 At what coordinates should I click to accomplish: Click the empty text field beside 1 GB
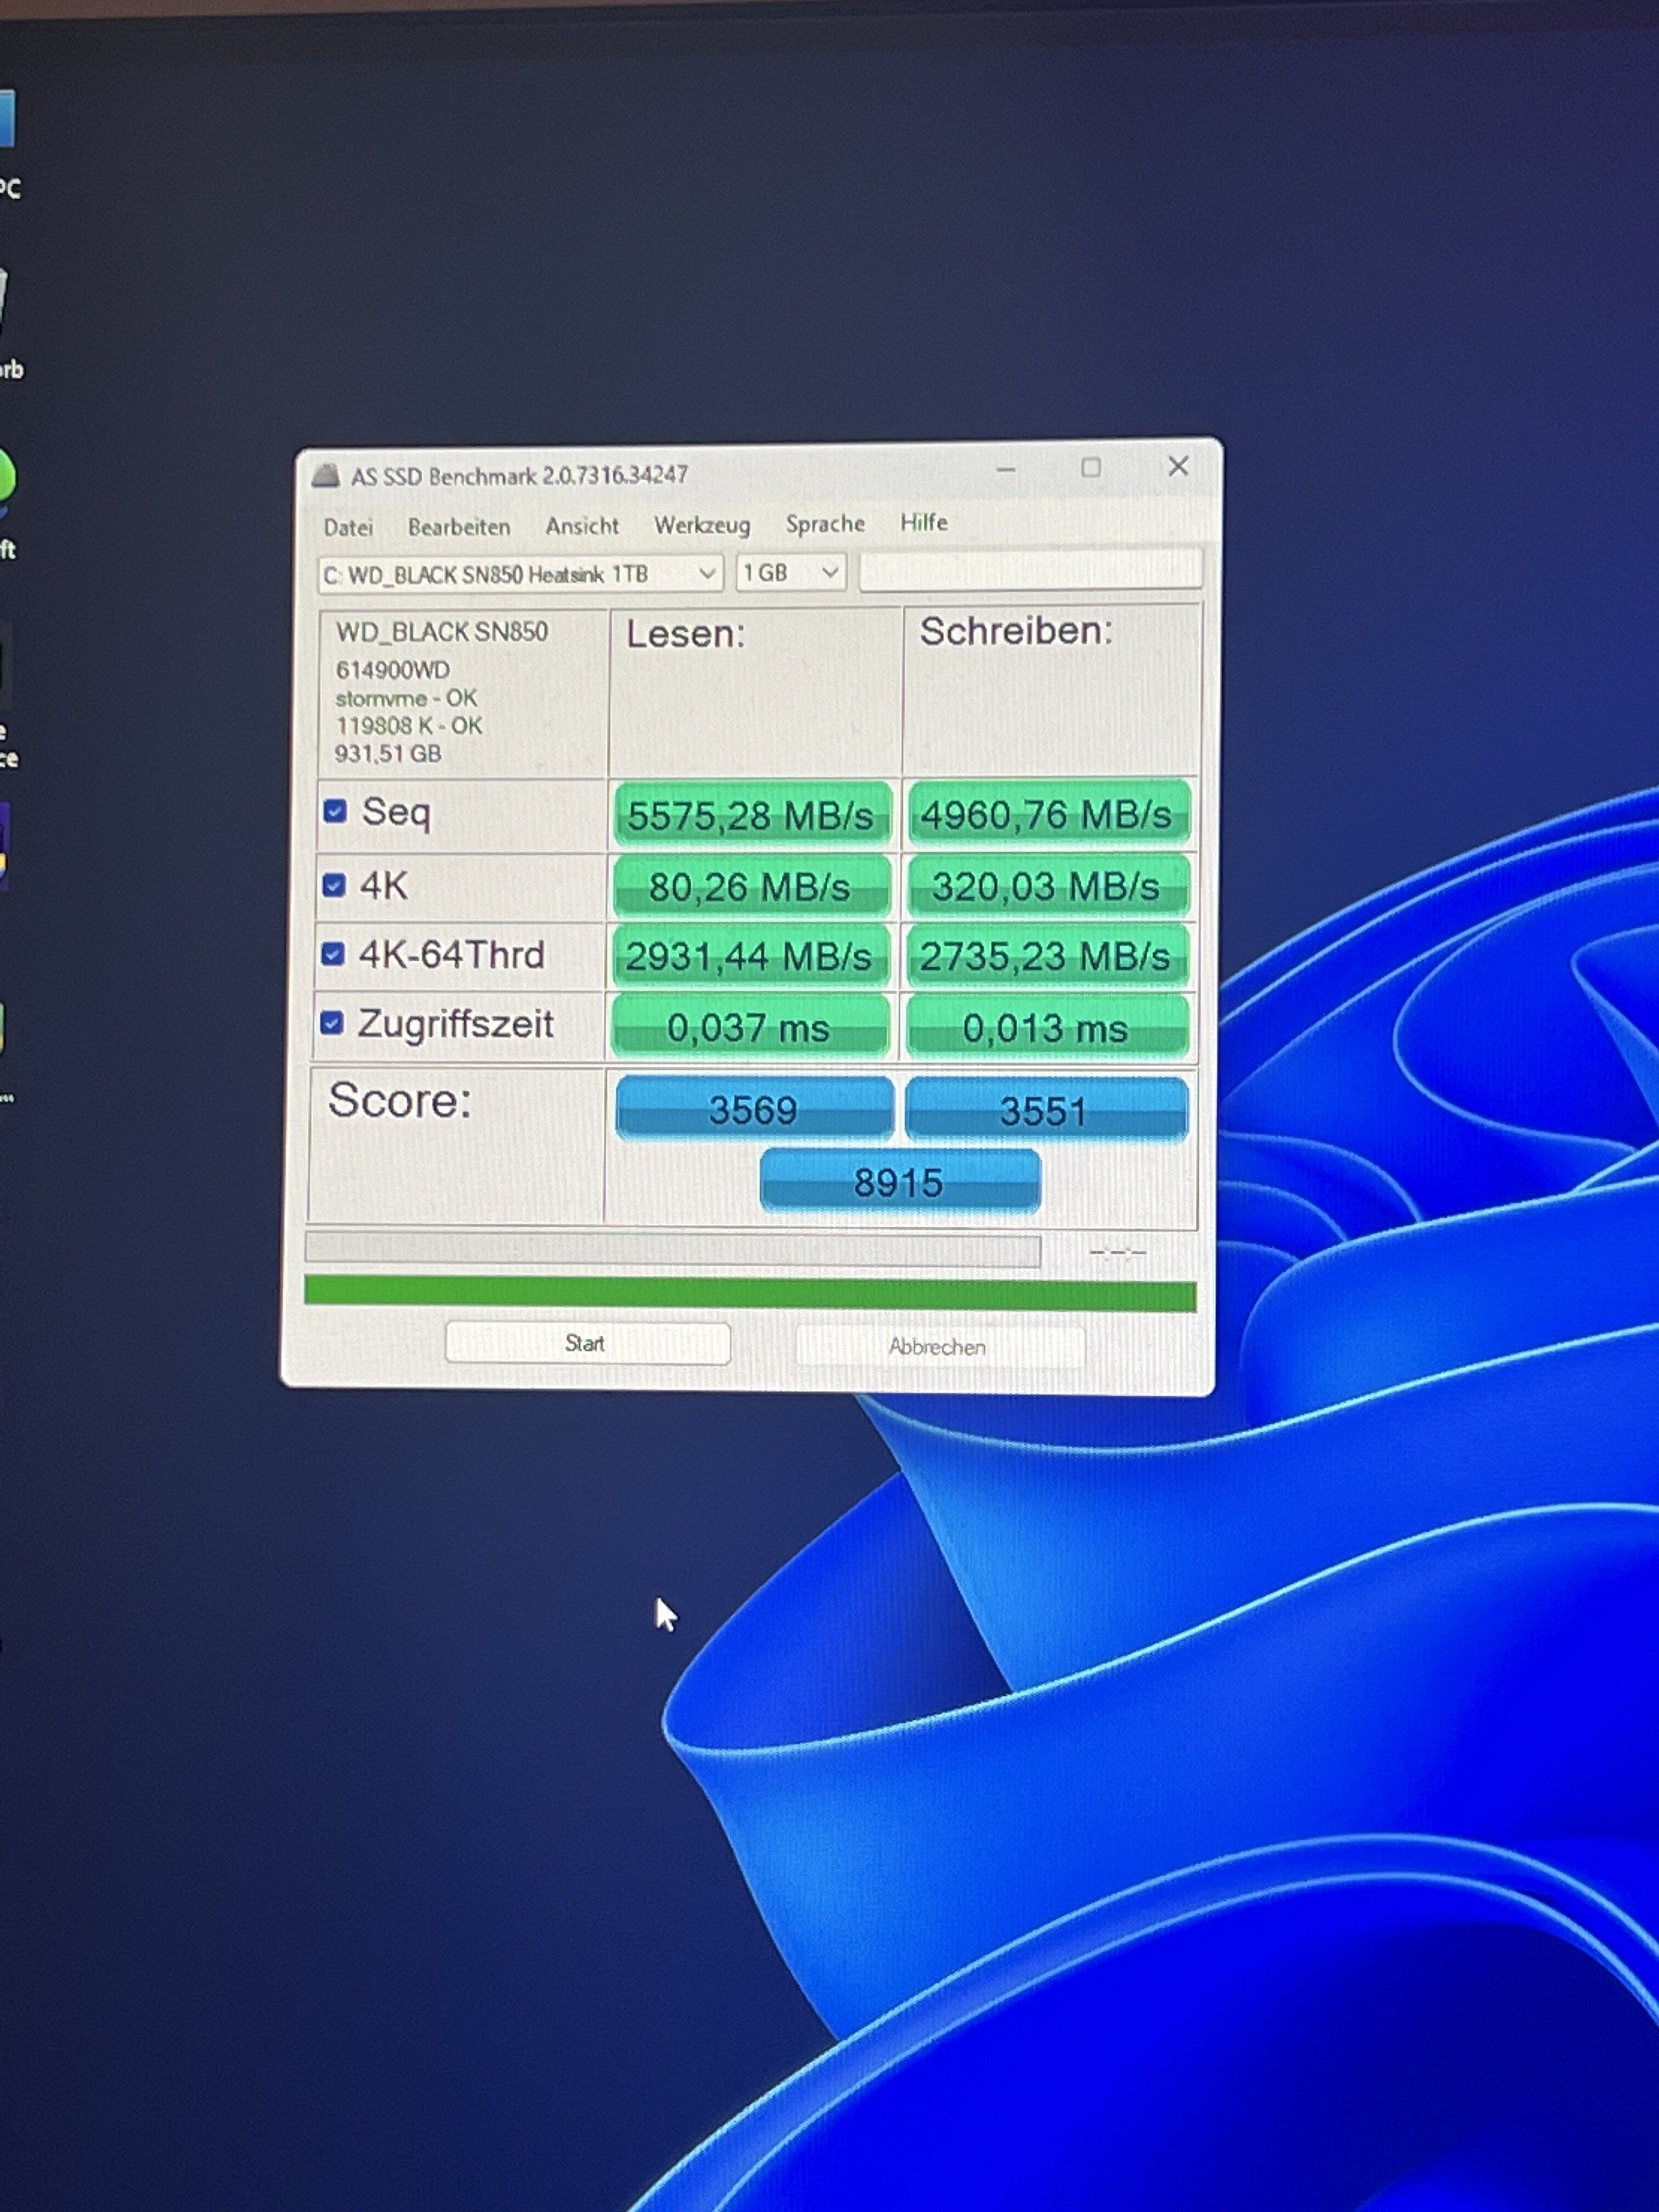click(x=1030, y=570)
